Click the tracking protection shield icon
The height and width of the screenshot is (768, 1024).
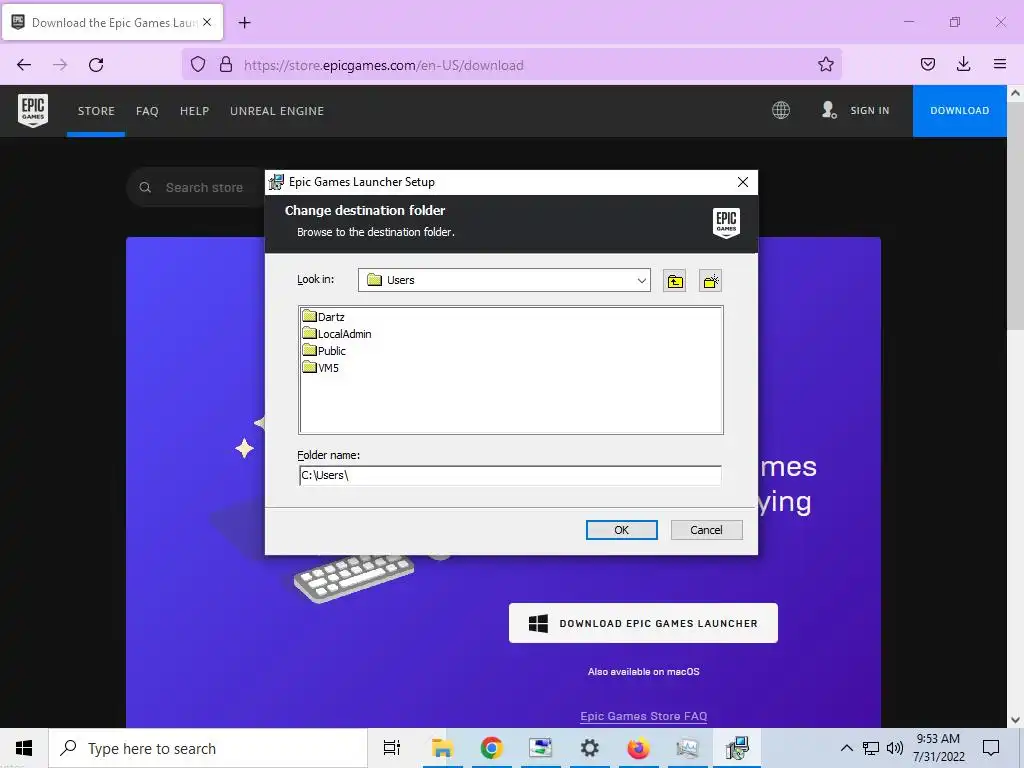point(198,65)
